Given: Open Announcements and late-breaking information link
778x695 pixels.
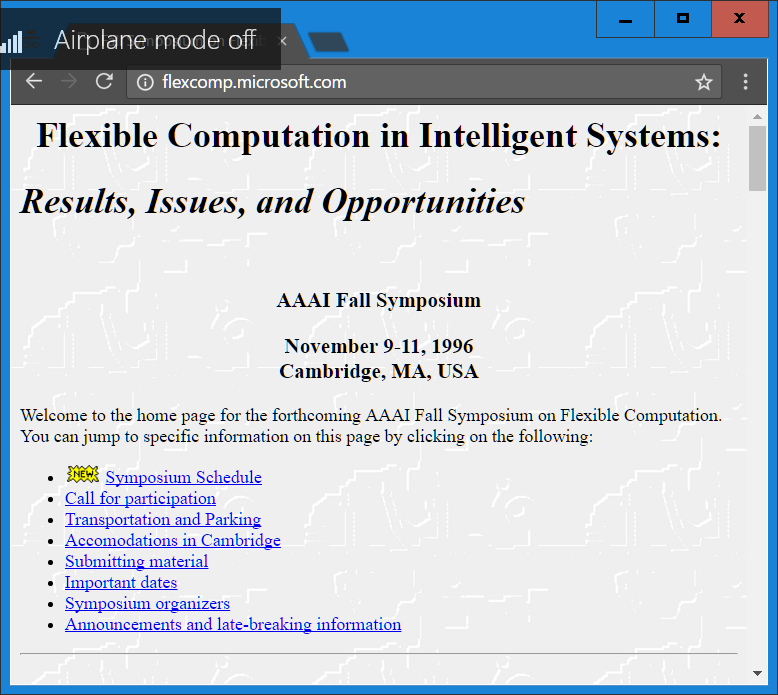Looking at the screenshot, I should (x=233, y=625).
